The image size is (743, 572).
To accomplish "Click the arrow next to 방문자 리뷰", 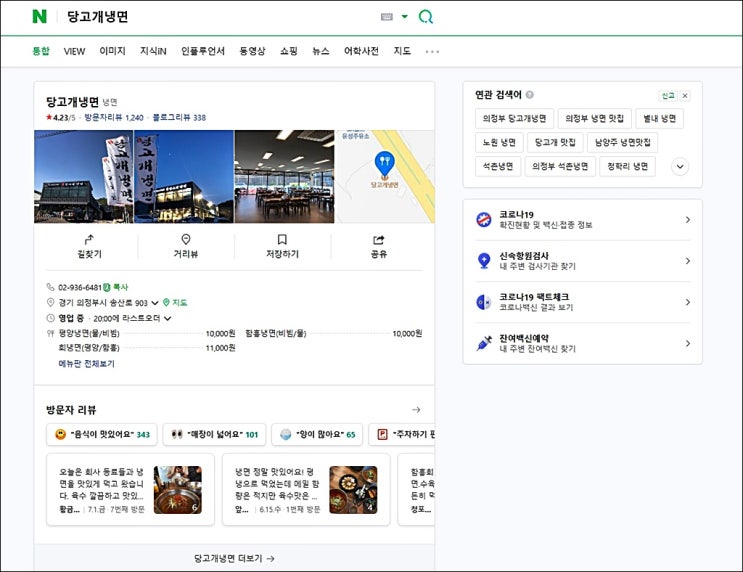I will point(416,409).
